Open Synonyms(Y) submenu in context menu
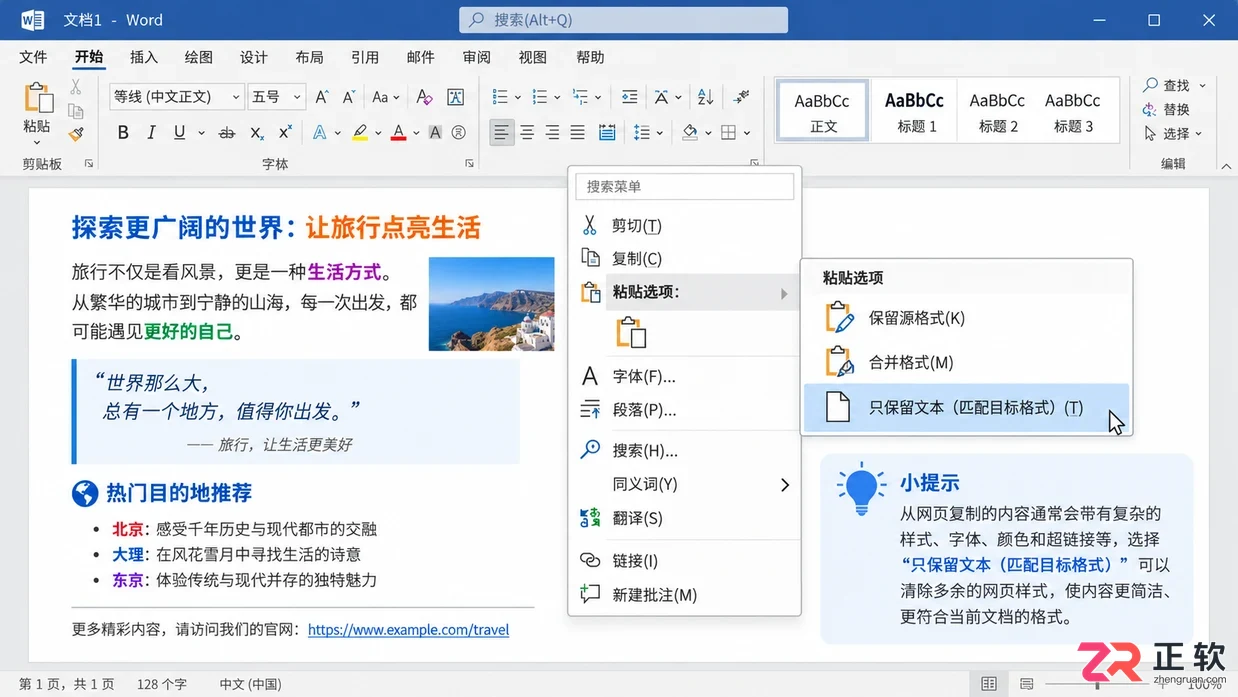Viewport: 1238px width, 697px height. tap(685, 484)
